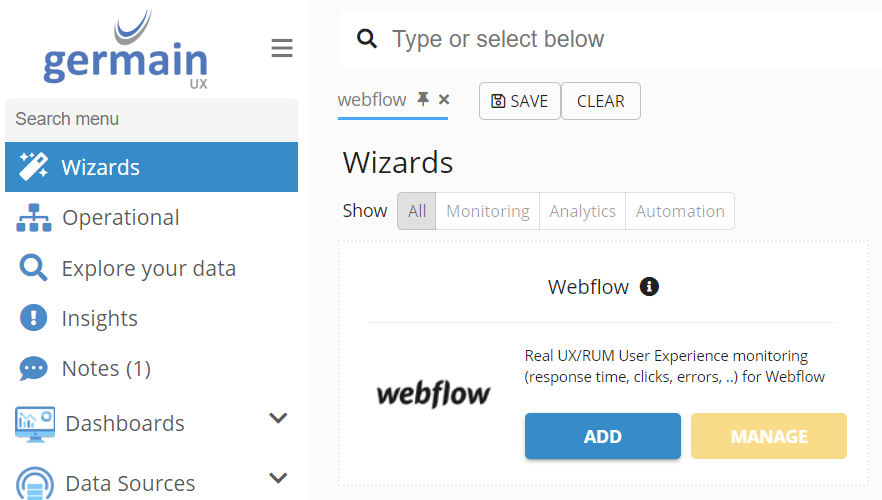Click the magnifier search icon

click(x=367, y=39)
